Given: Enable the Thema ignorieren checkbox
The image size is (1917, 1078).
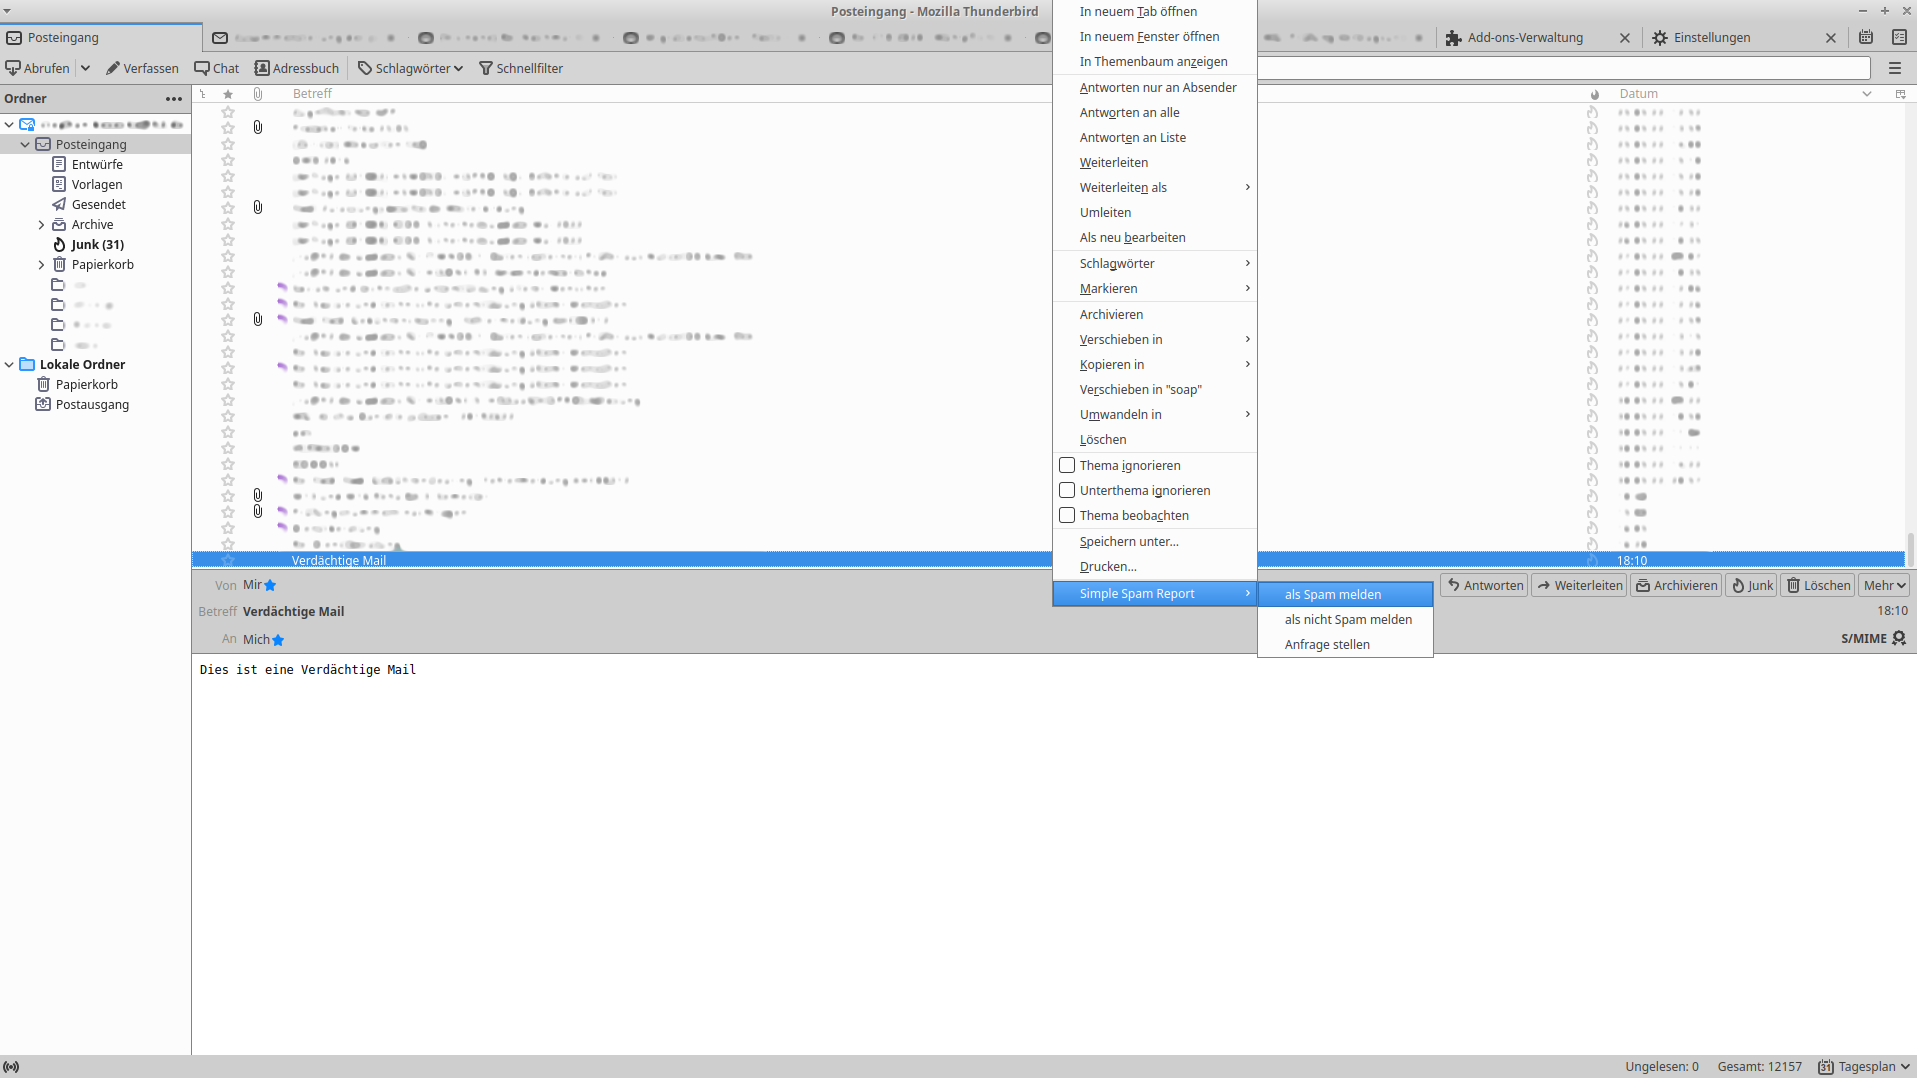Looking at the screenshot, I should 1067,465.
